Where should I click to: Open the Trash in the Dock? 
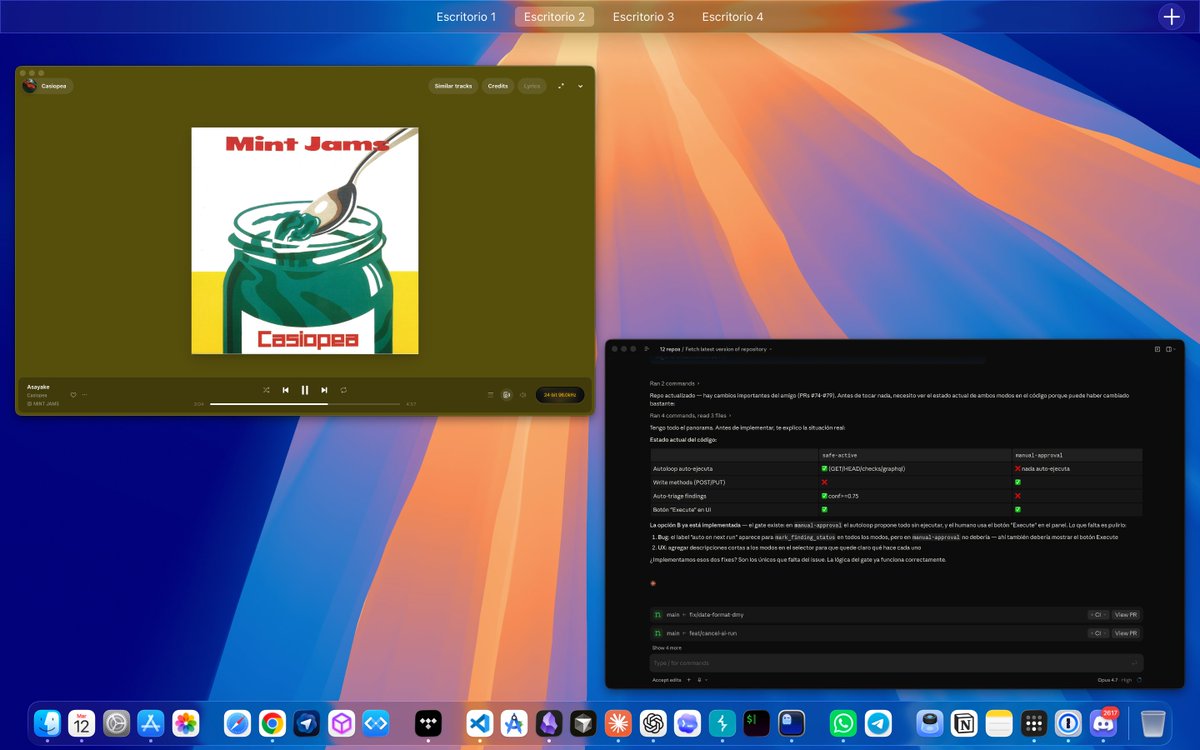tap(1152, 723)
